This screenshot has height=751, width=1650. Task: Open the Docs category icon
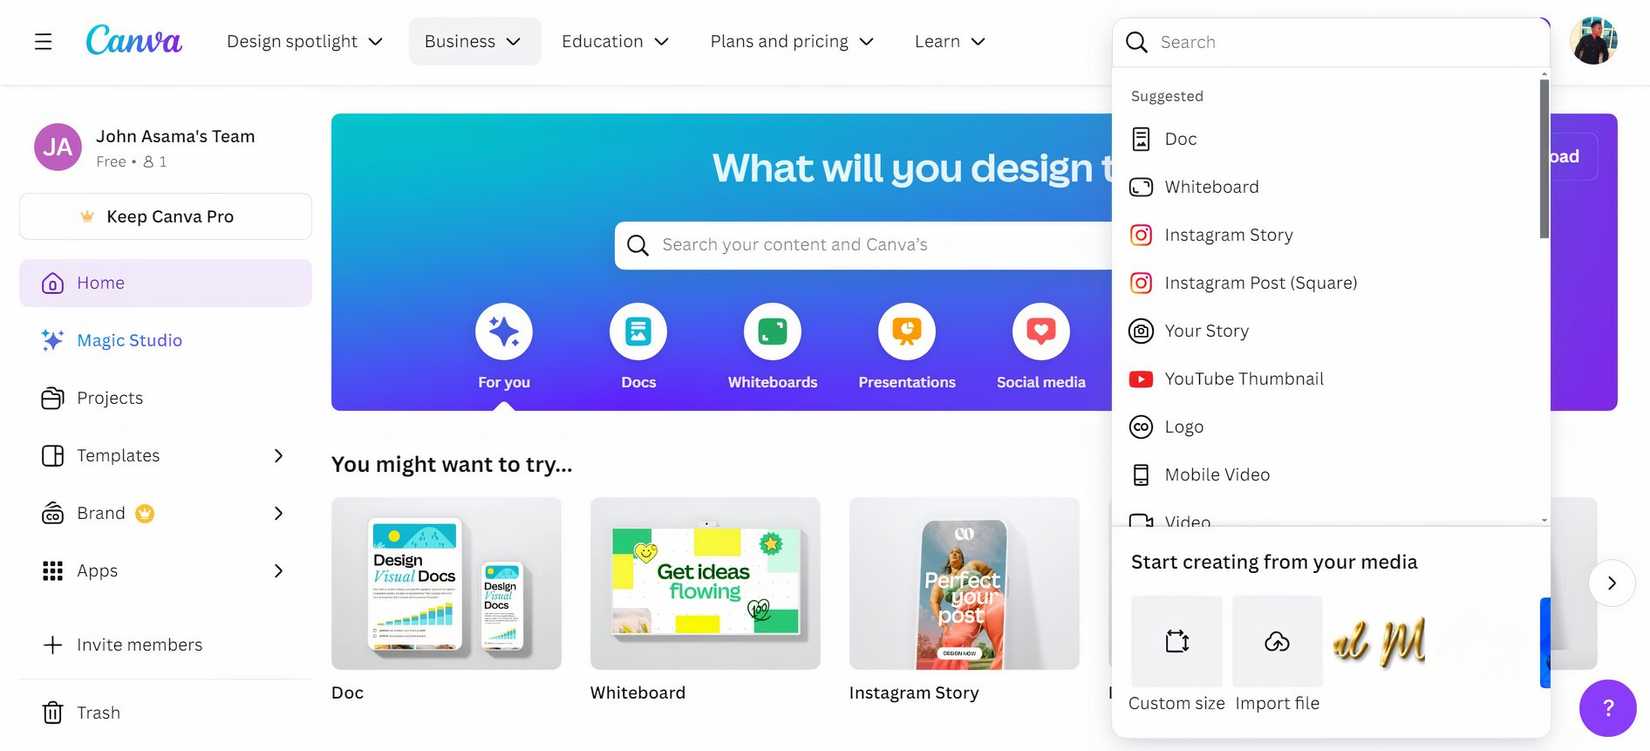(638, 331)
